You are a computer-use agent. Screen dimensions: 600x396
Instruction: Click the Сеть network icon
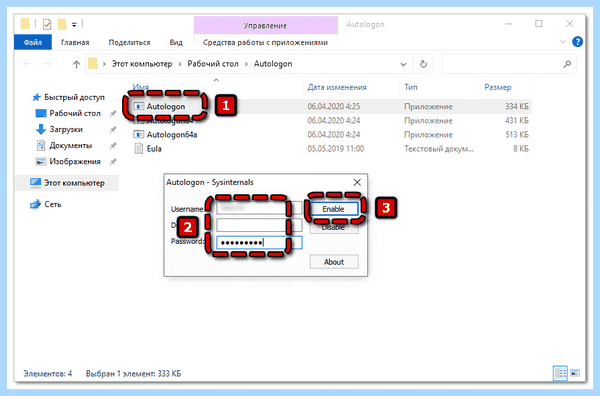coord(36,204)
